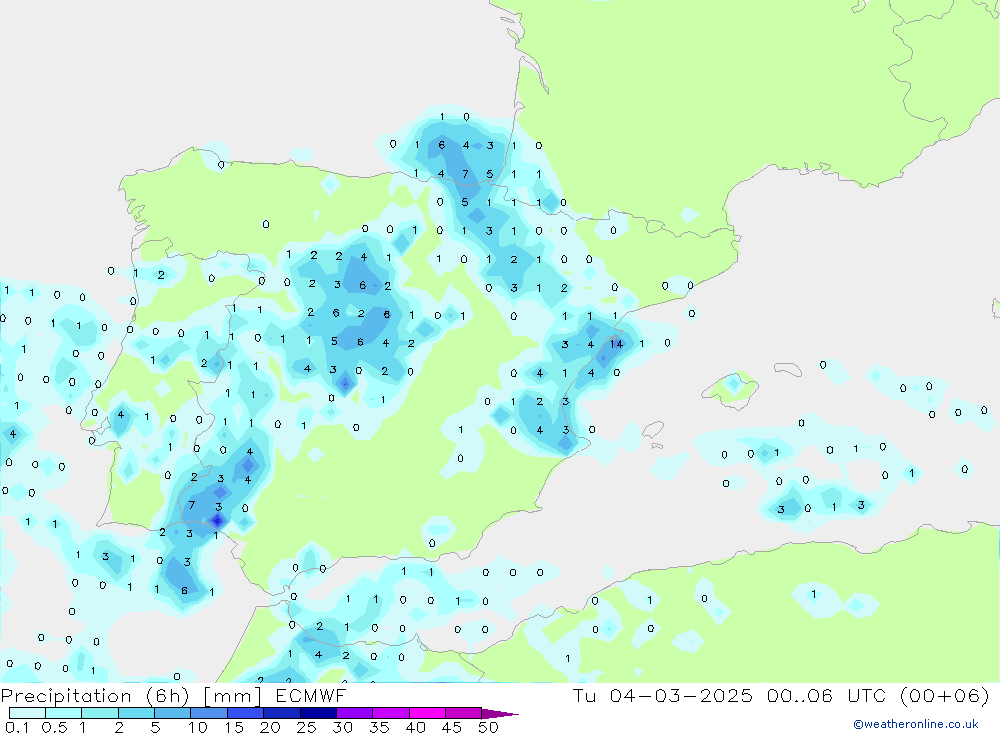This screenshot has width=1000, height=733.
Task: Click the '0.1' legend scale label
Action: point(17,727)
